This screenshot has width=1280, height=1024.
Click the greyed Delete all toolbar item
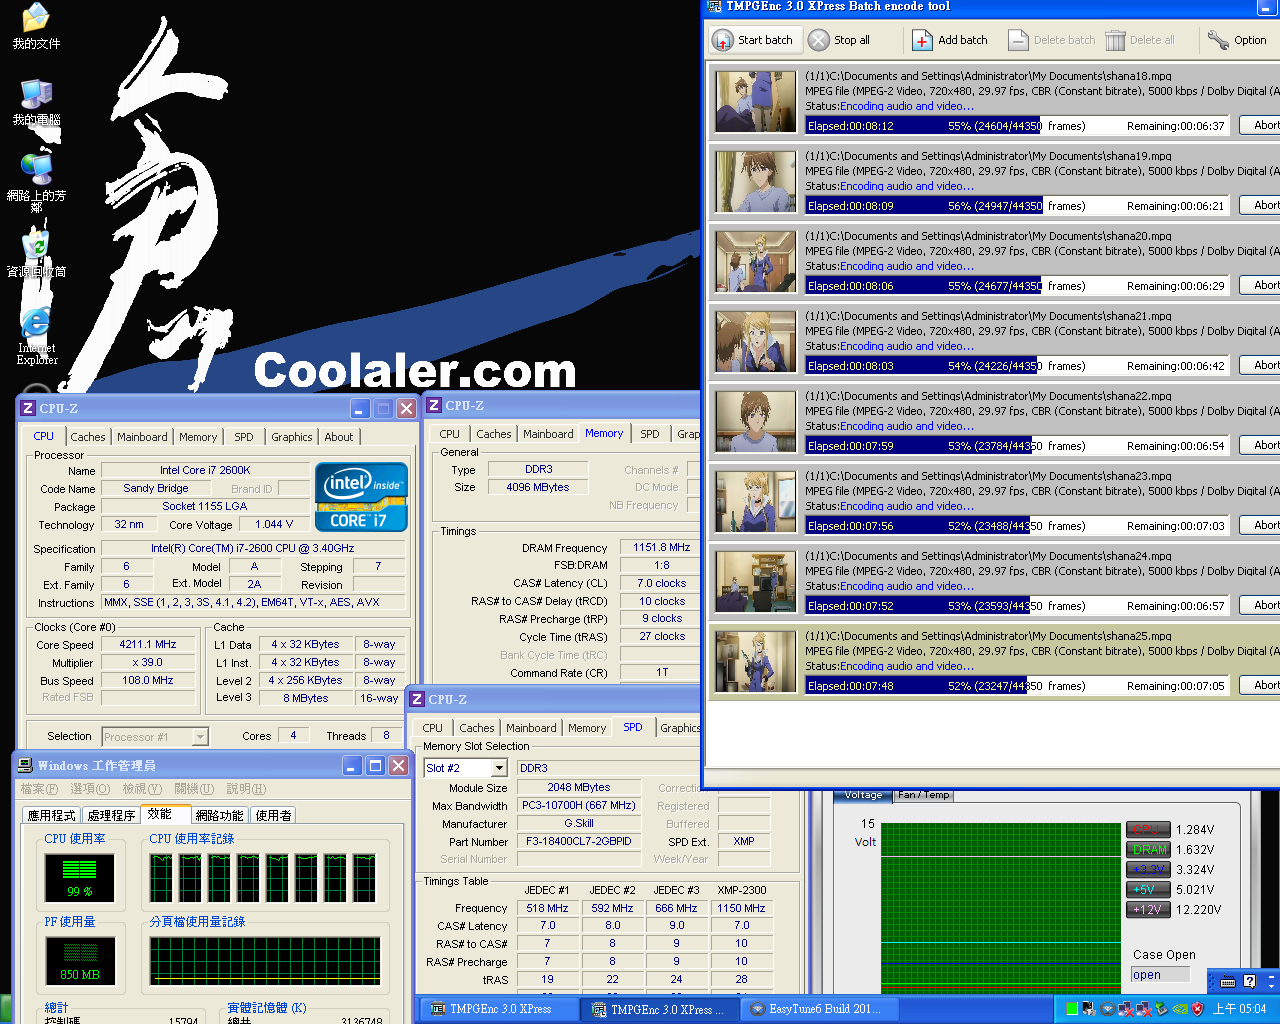pyautogui.click(x=1140, y=40)
